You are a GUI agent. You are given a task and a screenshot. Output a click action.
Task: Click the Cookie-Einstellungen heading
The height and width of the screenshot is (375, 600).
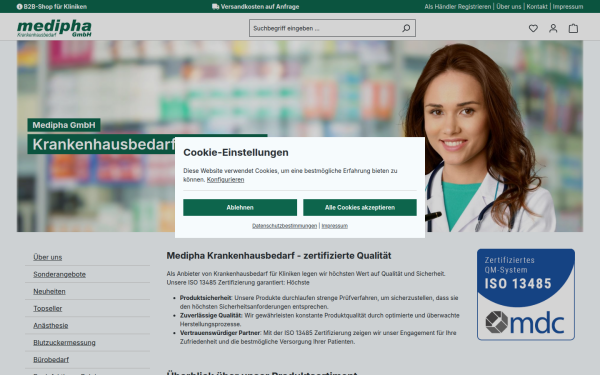click(x=236, y=152)
